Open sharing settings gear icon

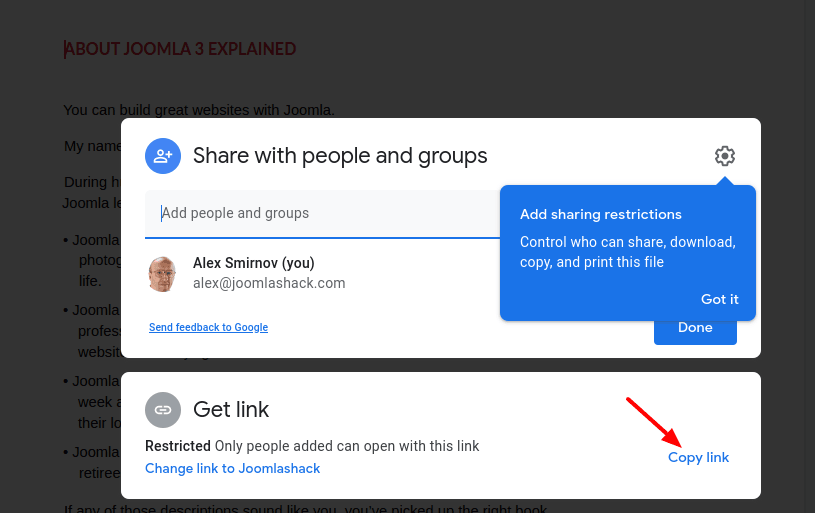point(725,156)
